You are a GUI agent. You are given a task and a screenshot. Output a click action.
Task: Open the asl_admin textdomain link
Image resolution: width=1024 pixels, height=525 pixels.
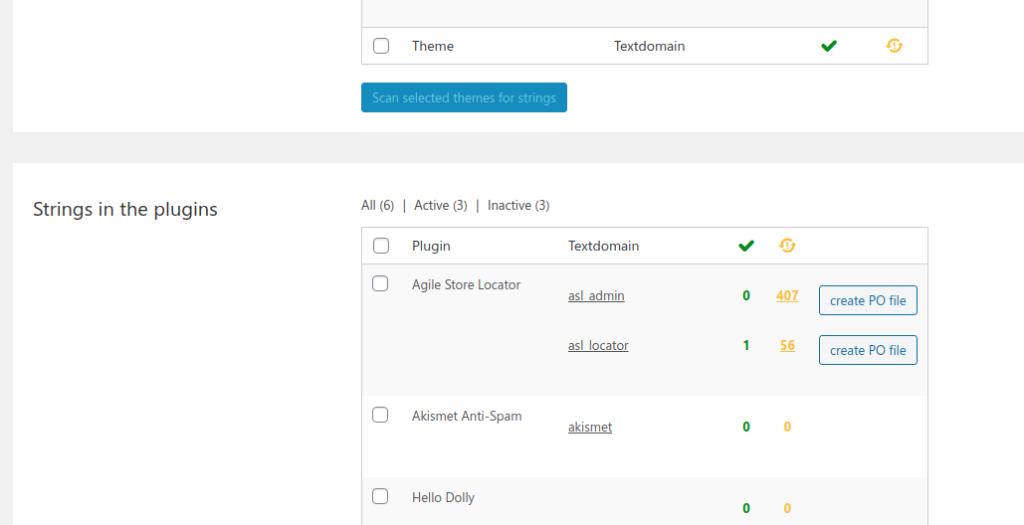[x=596, y=296]
